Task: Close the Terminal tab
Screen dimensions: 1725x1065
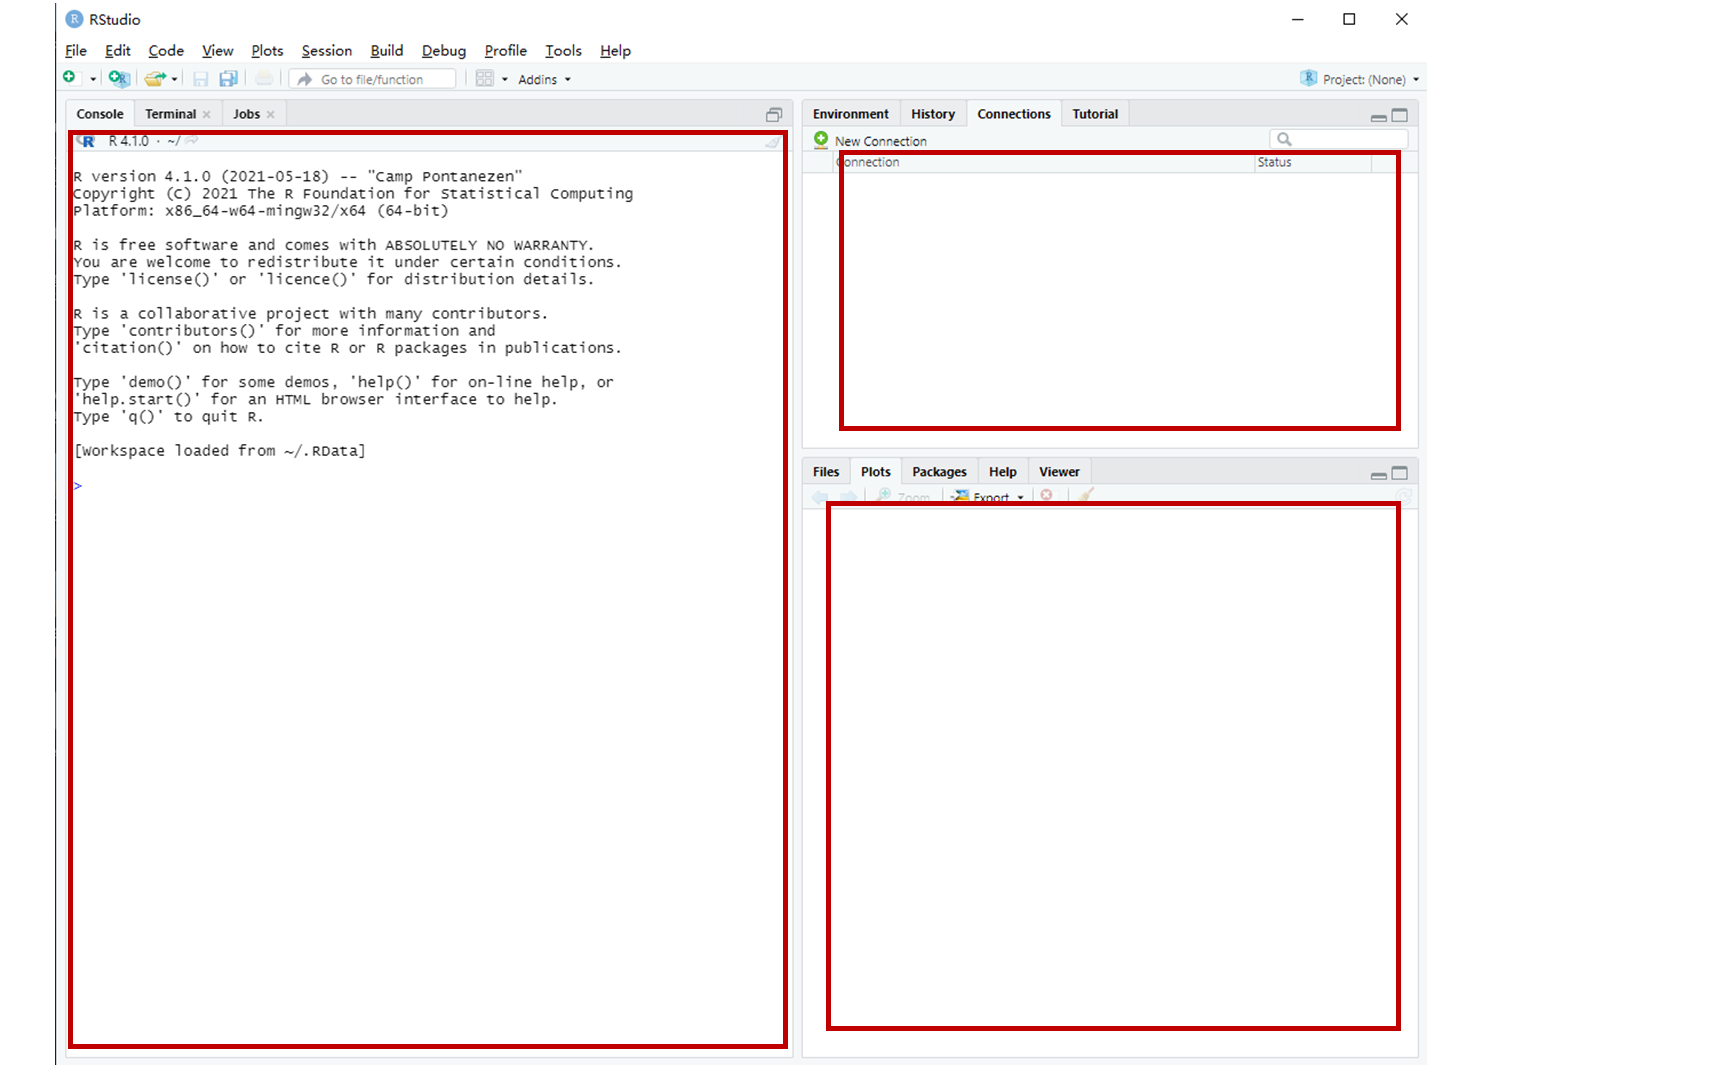Action: 207,114
